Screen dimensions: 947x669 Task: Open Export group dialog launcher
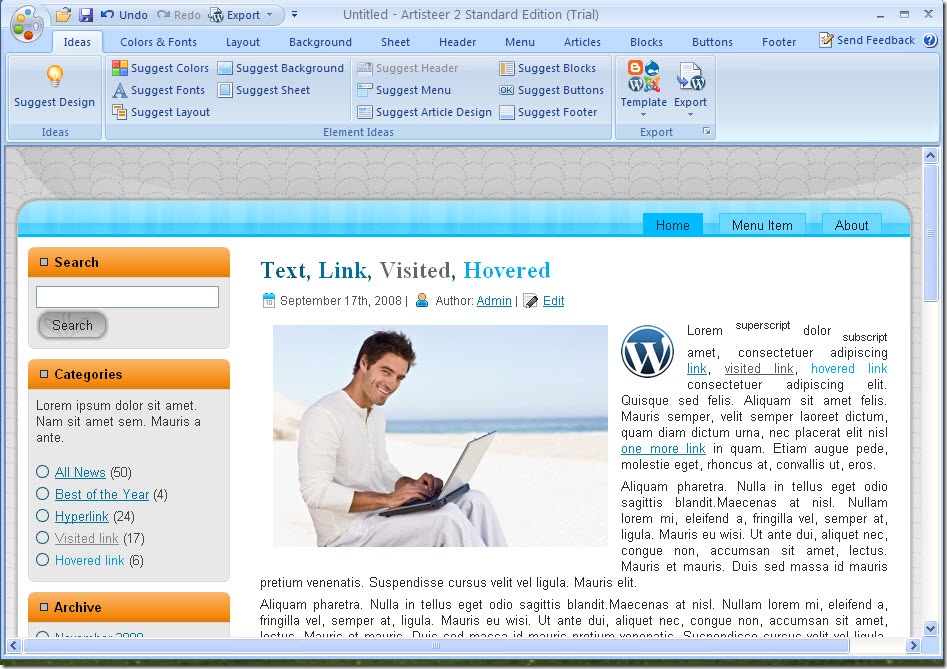coord(707,131)
